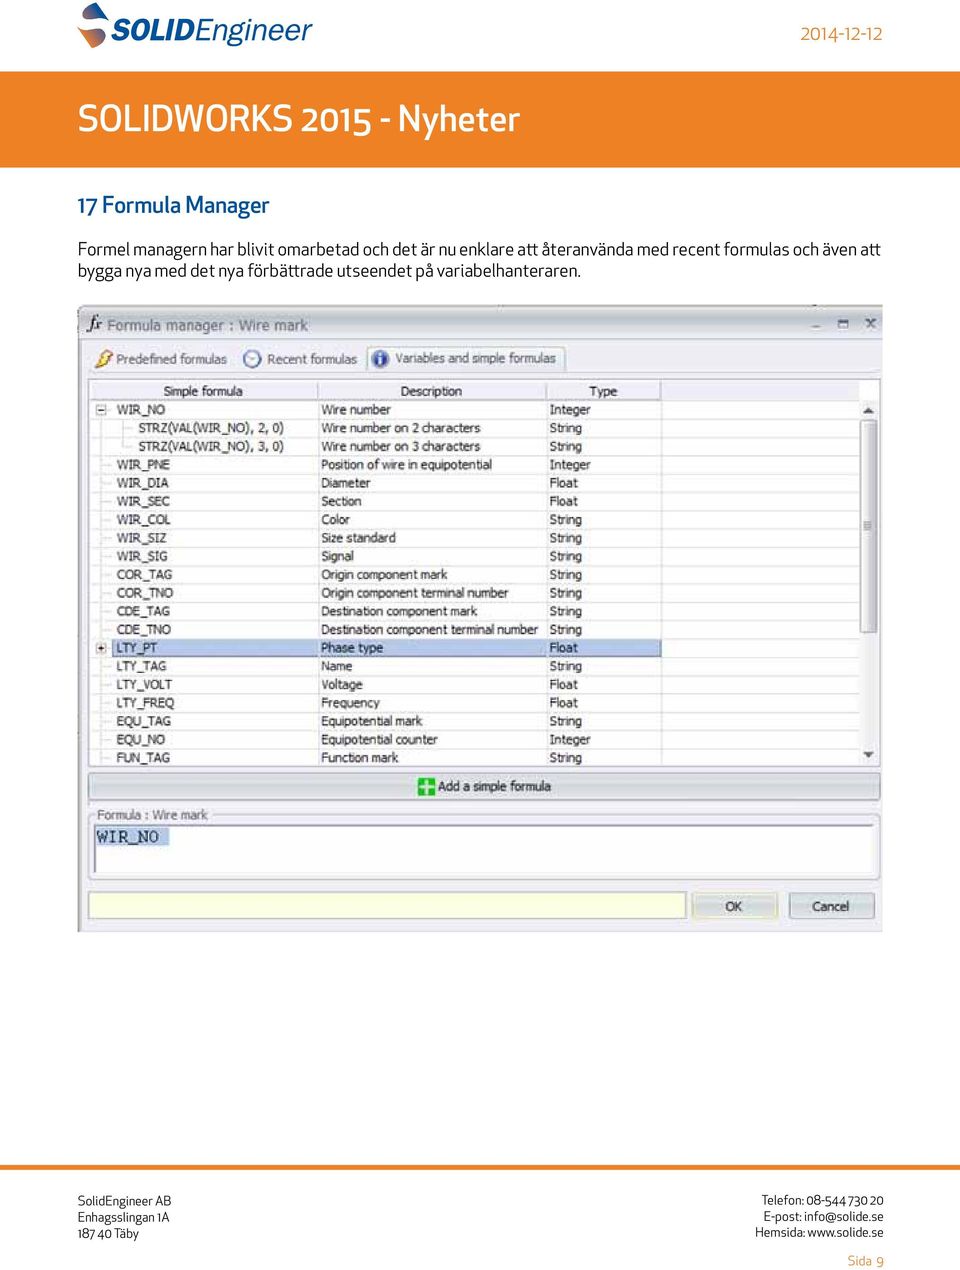
Task: Select the Variables and simple formulas tab
Action: [465, 359]
